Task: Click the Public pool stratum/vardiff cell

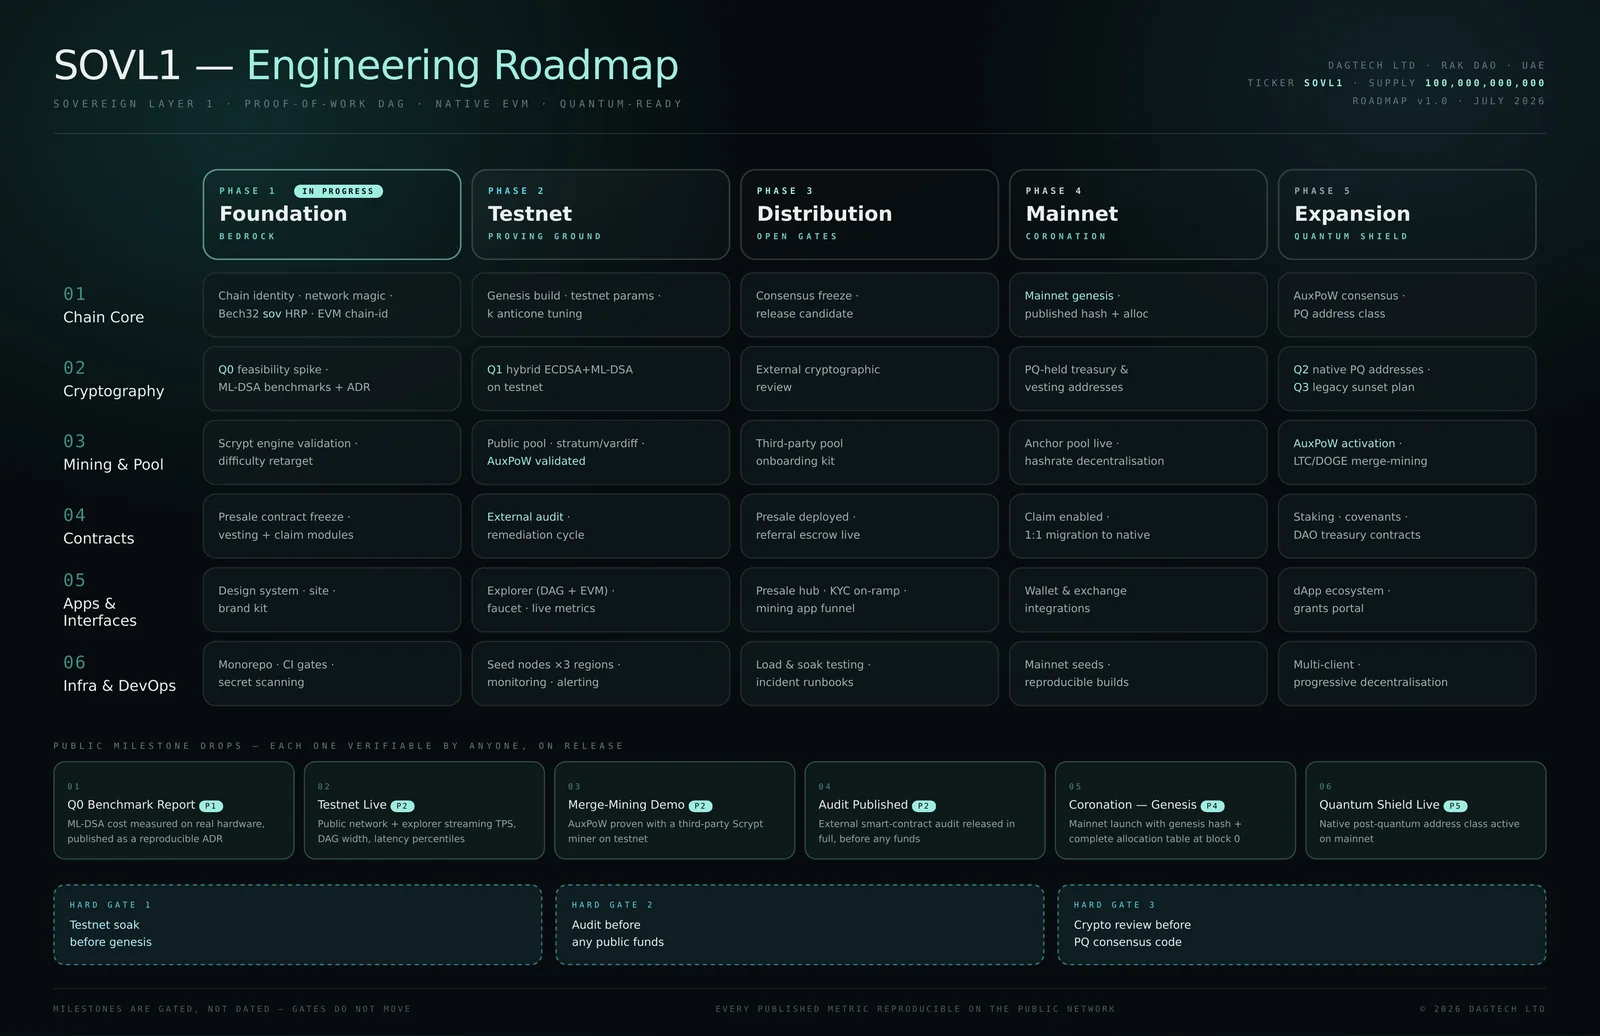Action: pyautogui.click(x=600, y=452)
